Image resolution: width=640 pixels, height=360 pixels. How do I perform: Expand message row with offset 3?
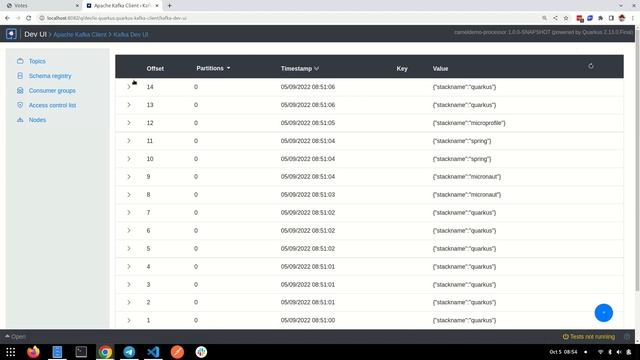[129, 284]
